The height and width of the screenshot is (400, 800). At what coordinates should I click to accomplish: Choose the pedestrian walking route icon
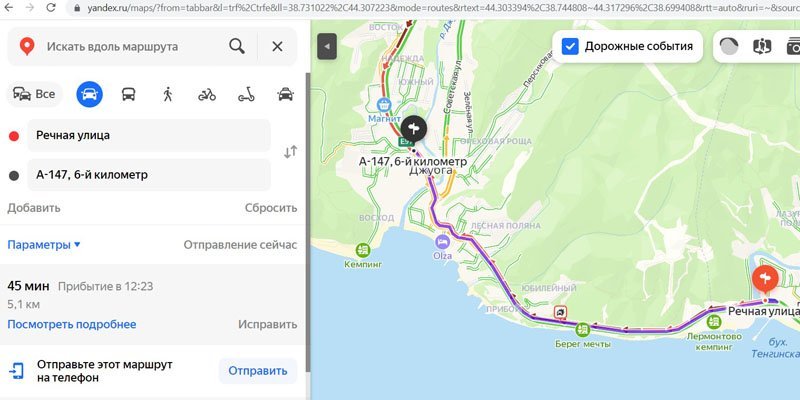point(168,94)
